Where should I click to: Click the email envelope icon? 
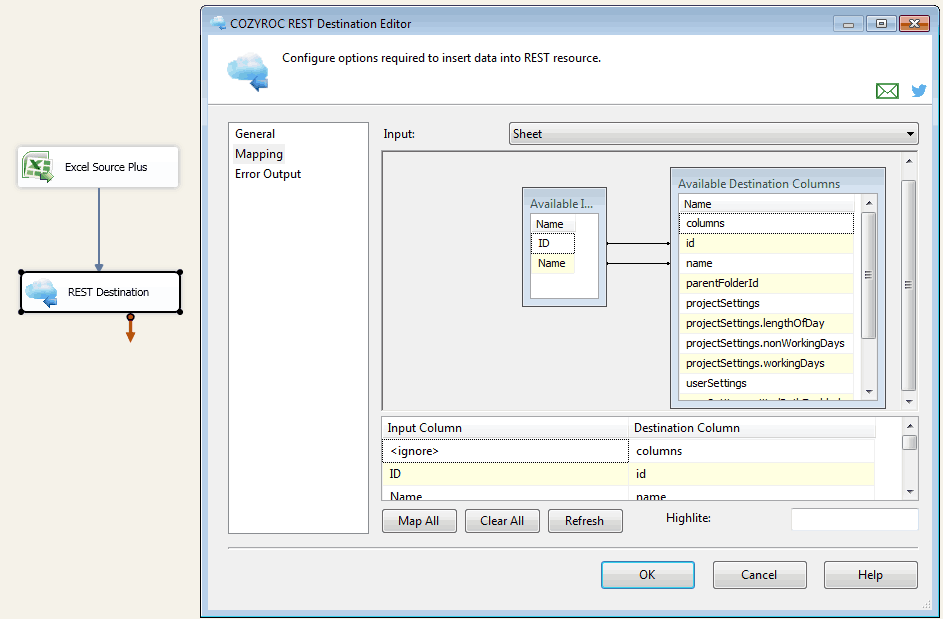pyautogui.click(x=887, y=91)
